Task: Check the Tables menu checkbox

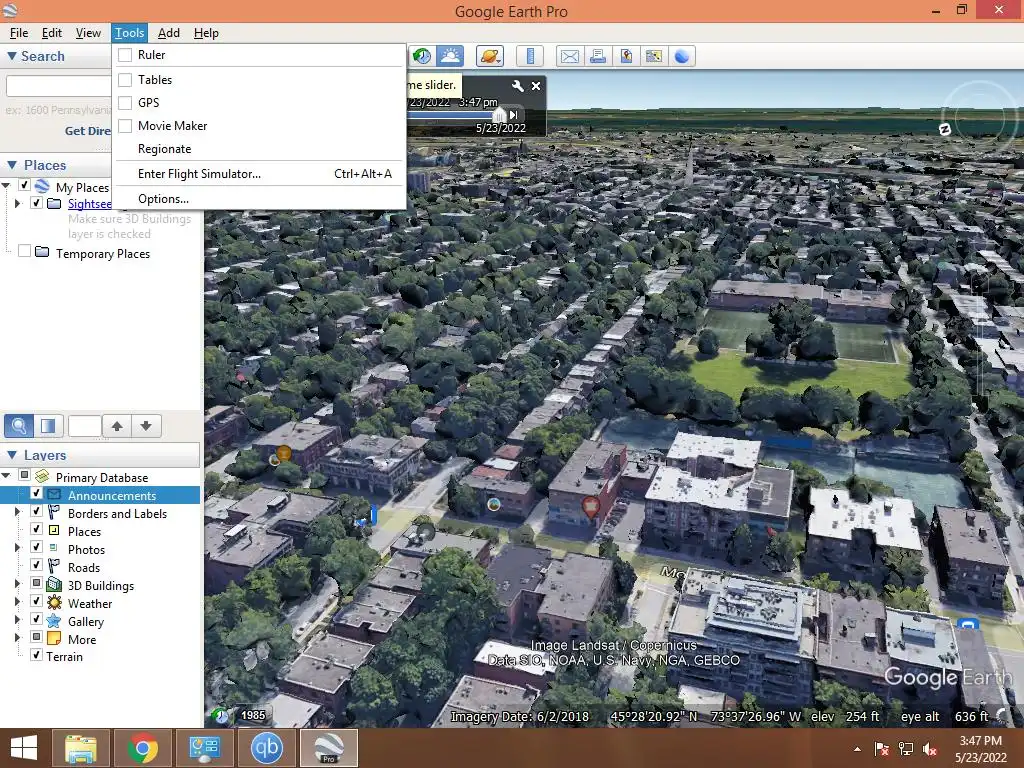Action: [x=125, y=80]
